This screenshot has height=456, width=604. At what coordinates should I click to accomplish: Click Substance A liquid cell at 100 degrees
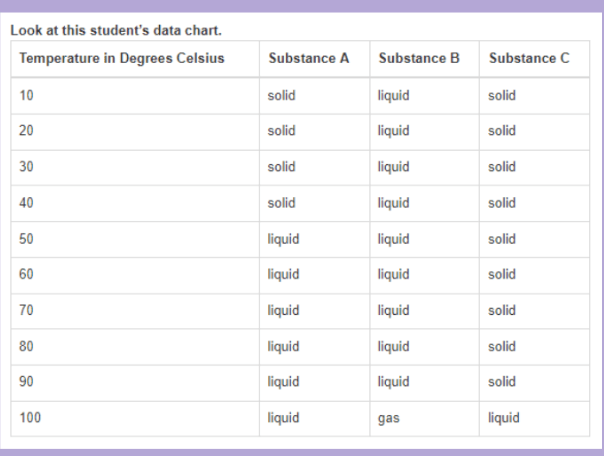pos(315,418)
